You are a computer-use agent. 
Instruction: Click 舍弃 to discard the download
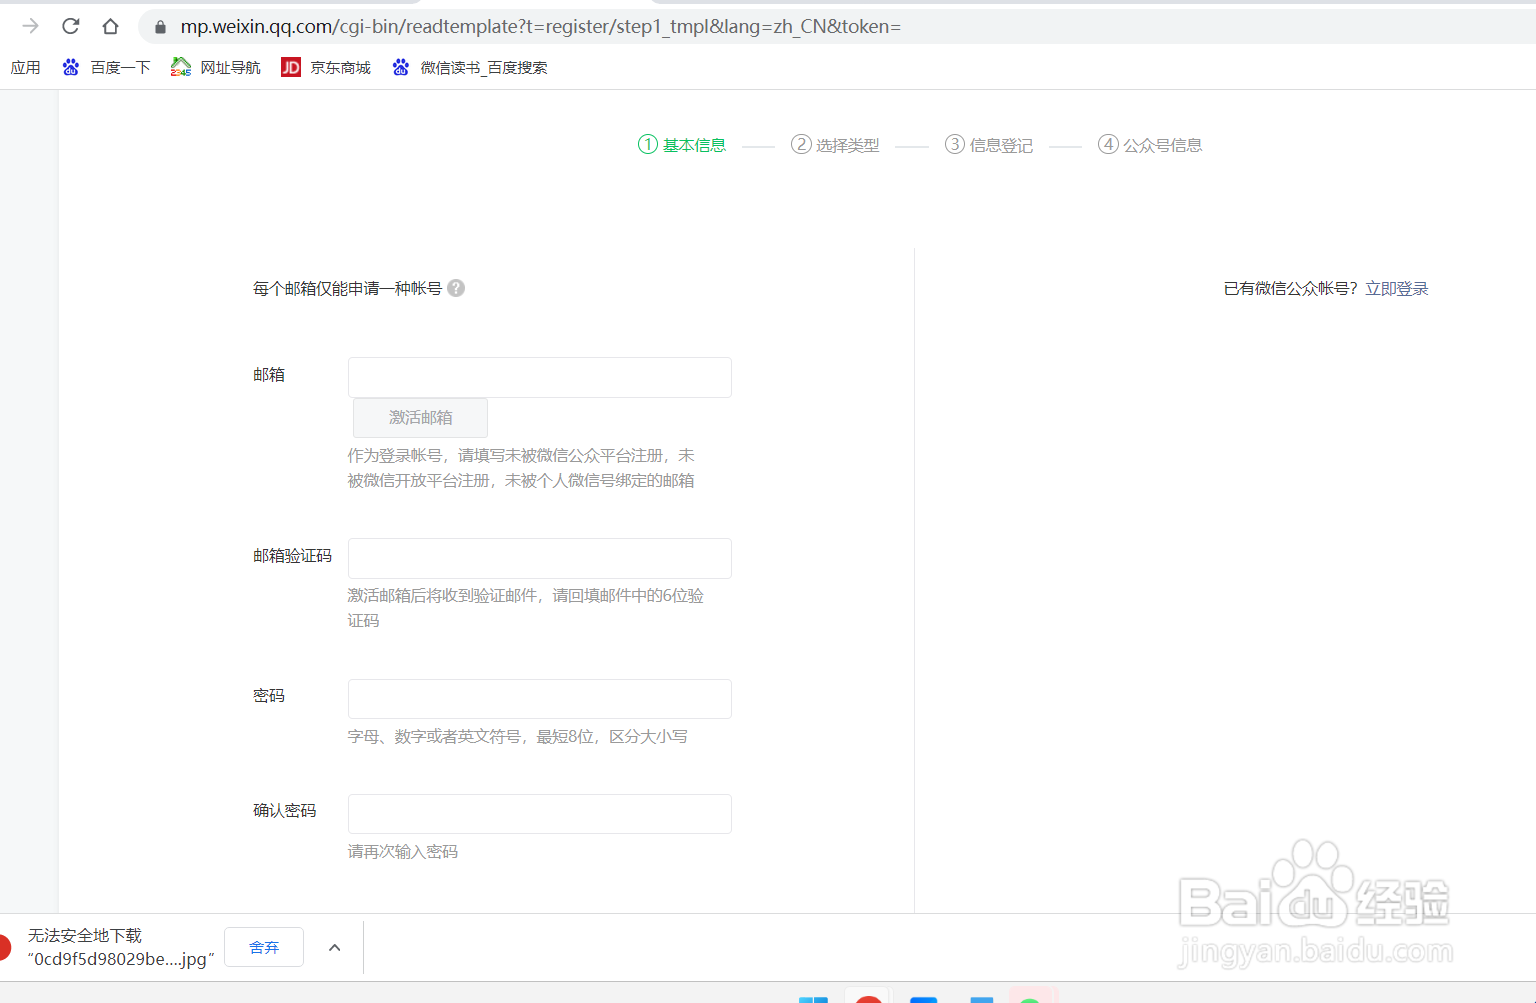pyautogui.click(x=263, y=946)
